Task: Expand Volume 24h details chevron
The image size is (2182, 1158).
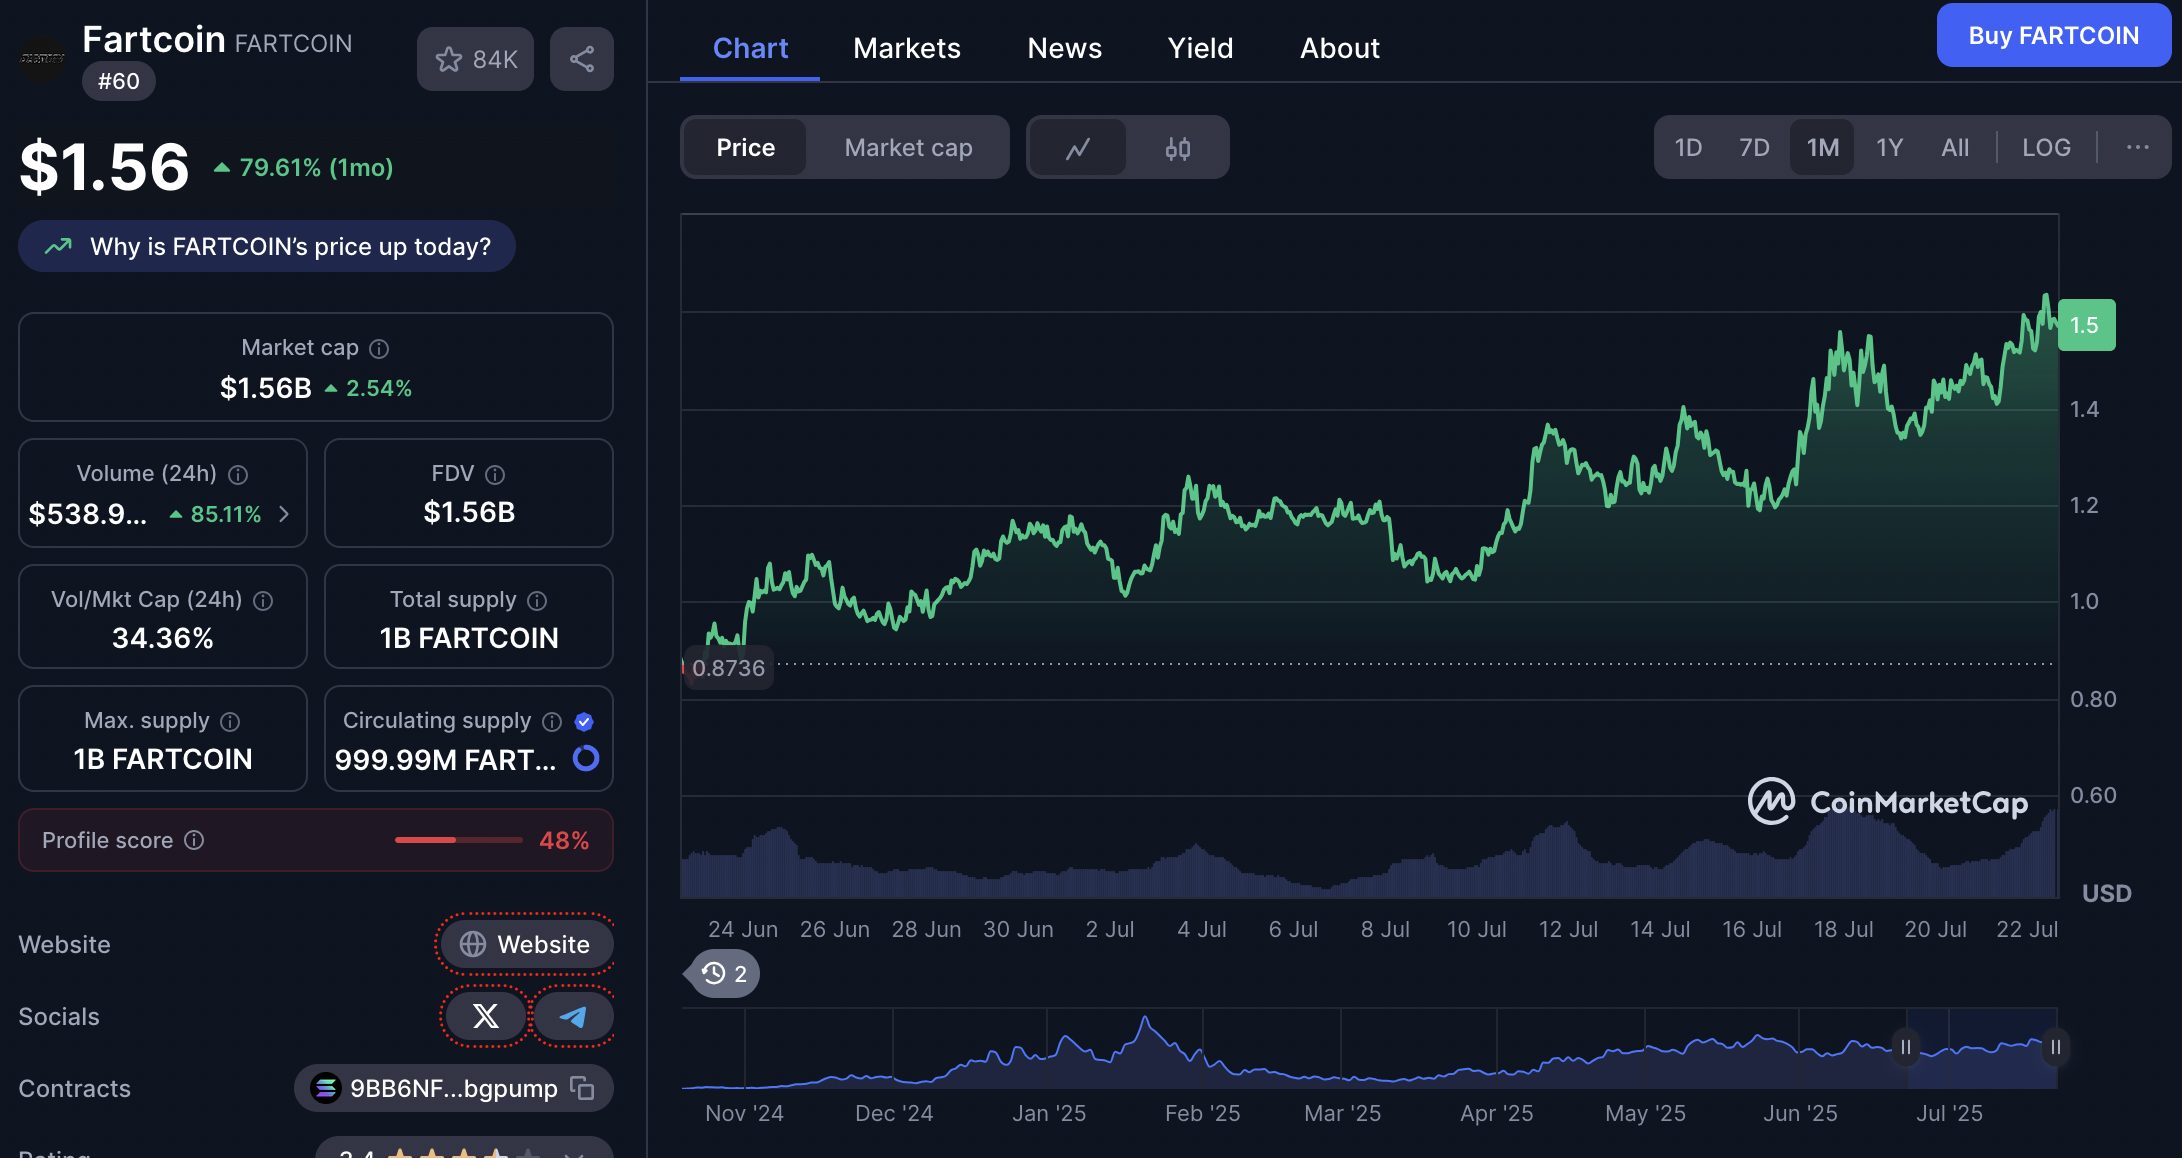Action: (x=284, y=514)
